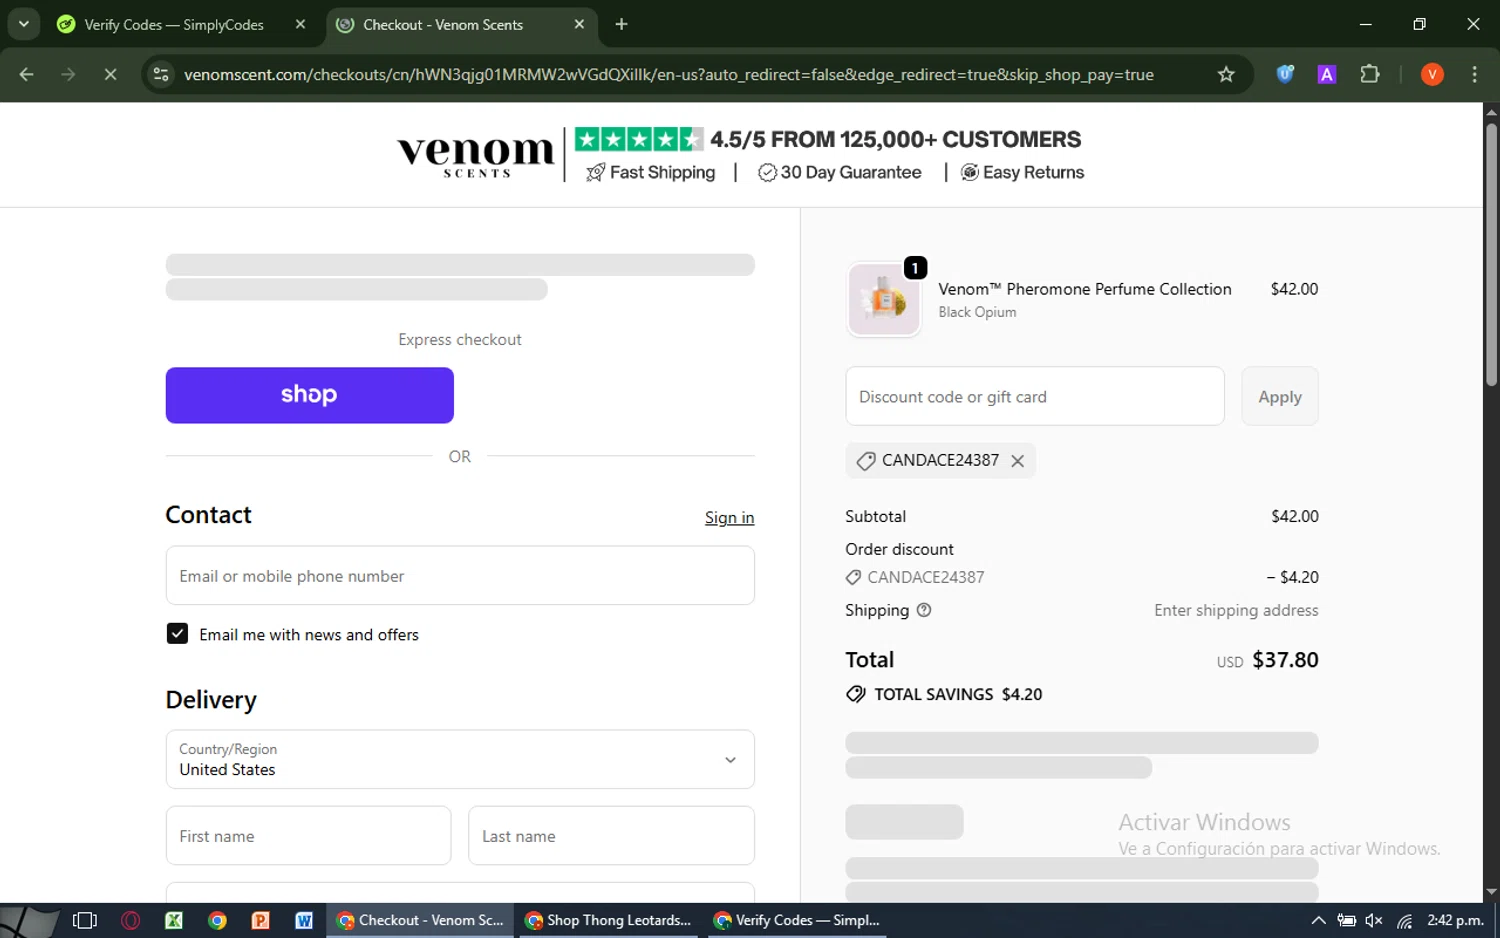
Task: Open Task View on the taskbar
Action: 85,920
